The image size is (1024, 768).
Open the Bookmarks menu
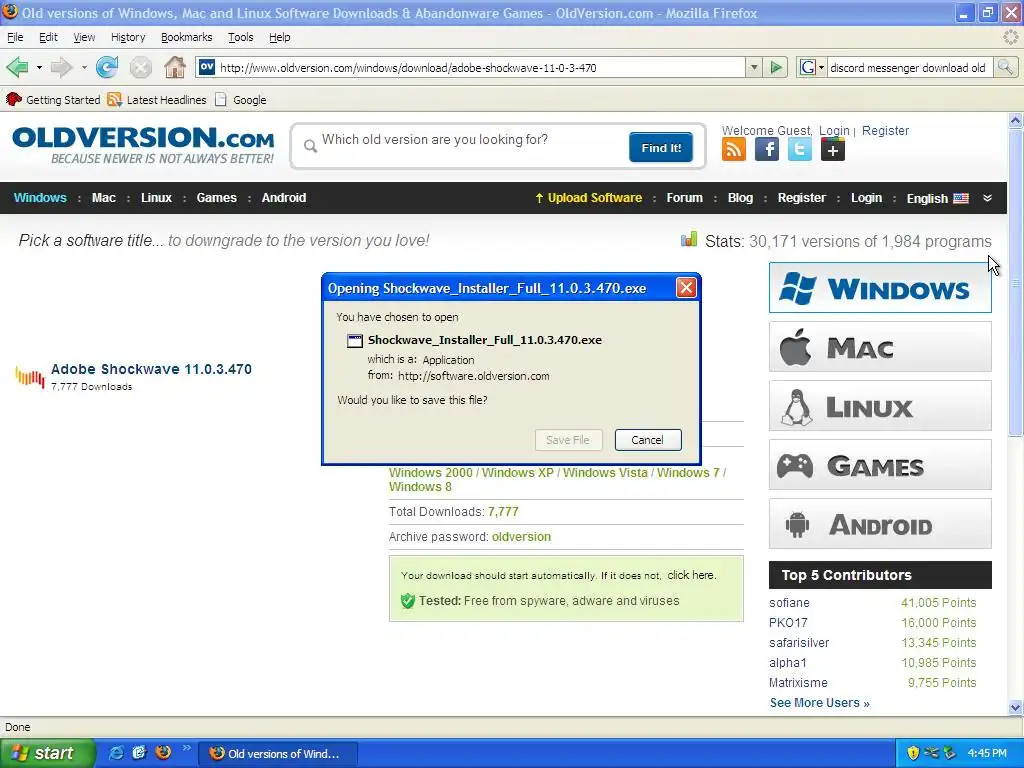(x=186, y=37)
